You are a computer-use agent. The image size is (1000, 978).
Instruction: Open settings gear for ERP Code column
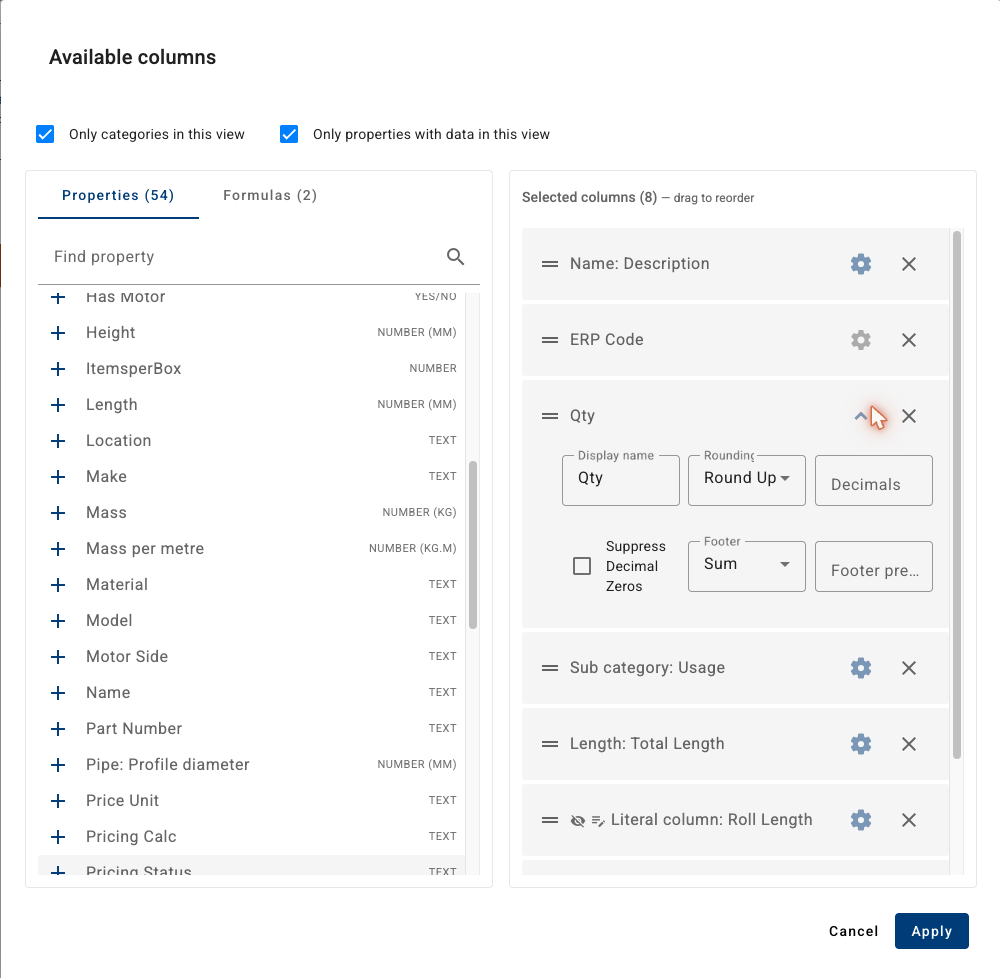coord(860,340)
